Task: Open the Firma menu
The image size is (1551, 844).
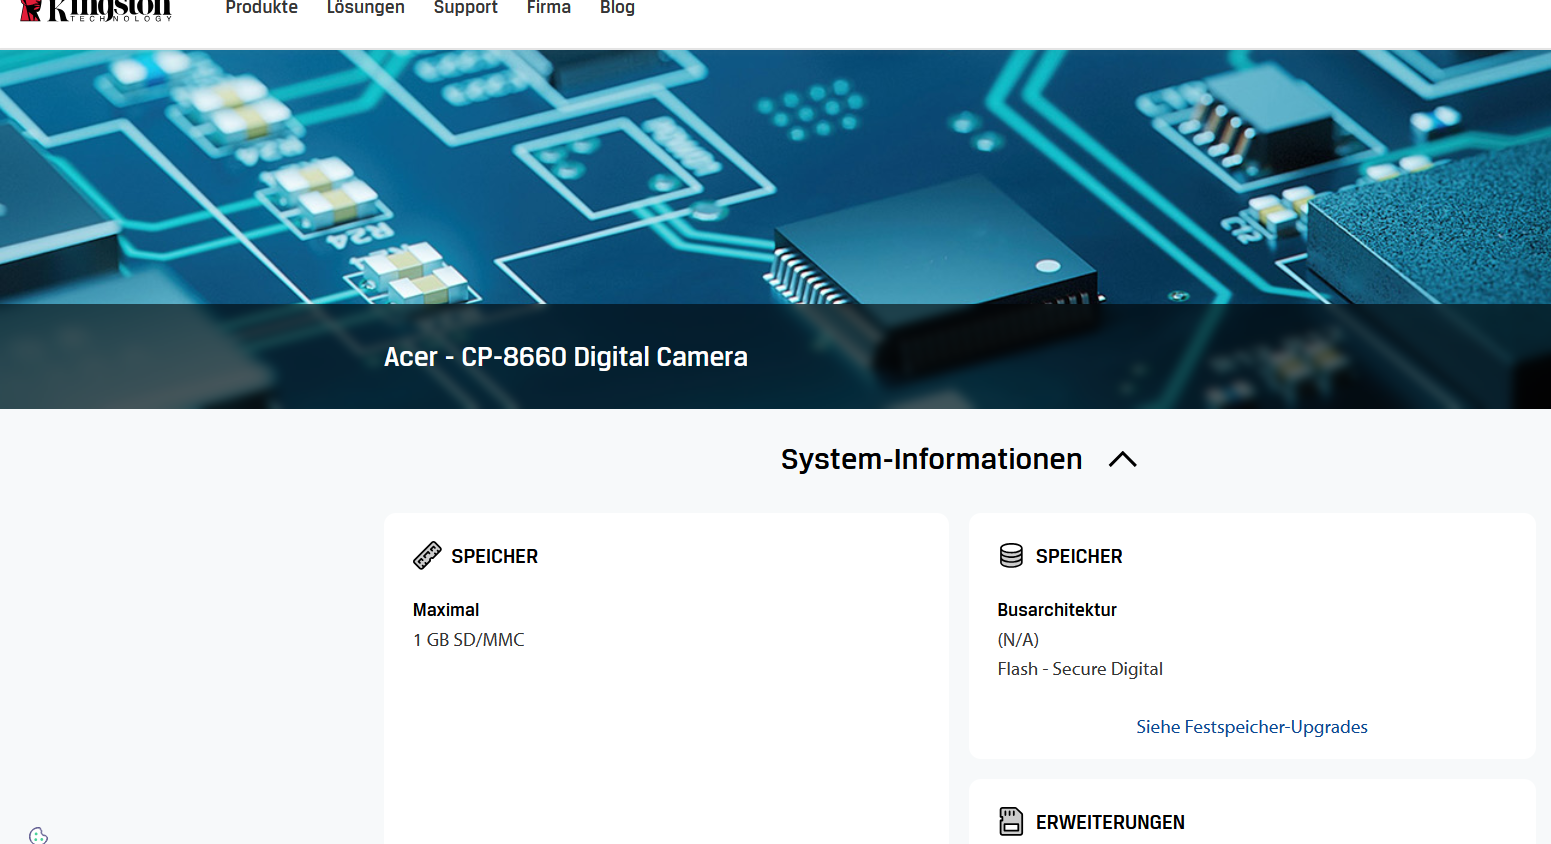Action: [549, 8]
